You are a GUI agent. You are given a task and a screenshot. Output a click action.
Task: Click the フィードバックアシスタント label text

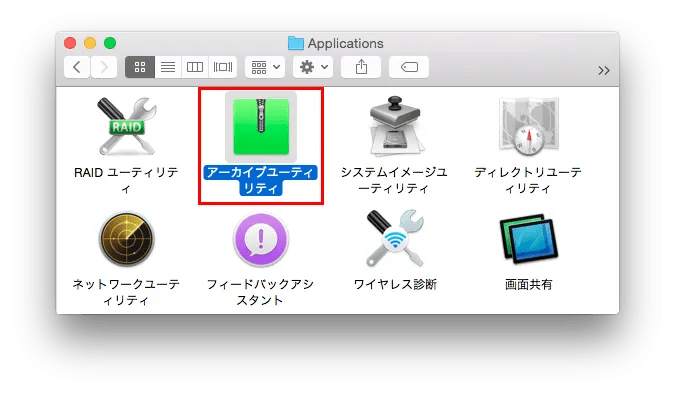click(260, 292)
